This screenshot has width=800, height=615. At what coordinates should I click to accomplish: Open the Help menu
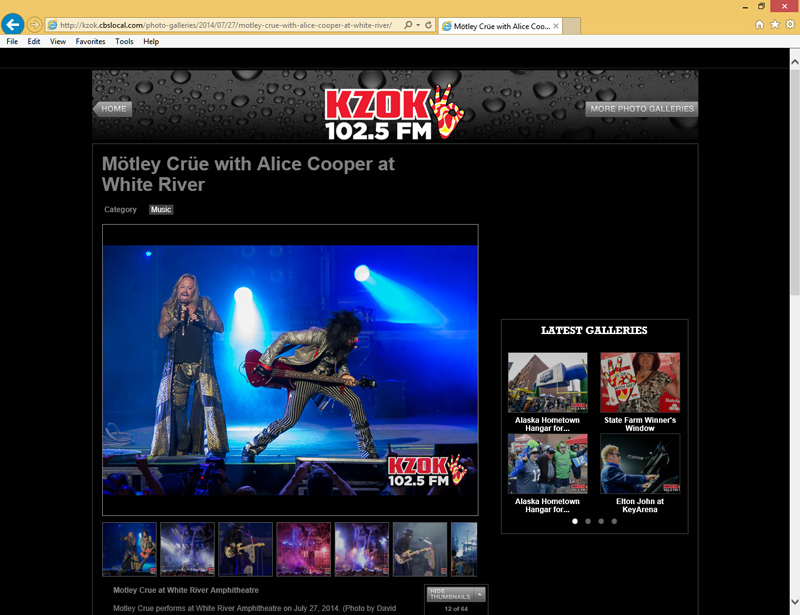click(151, 41)
